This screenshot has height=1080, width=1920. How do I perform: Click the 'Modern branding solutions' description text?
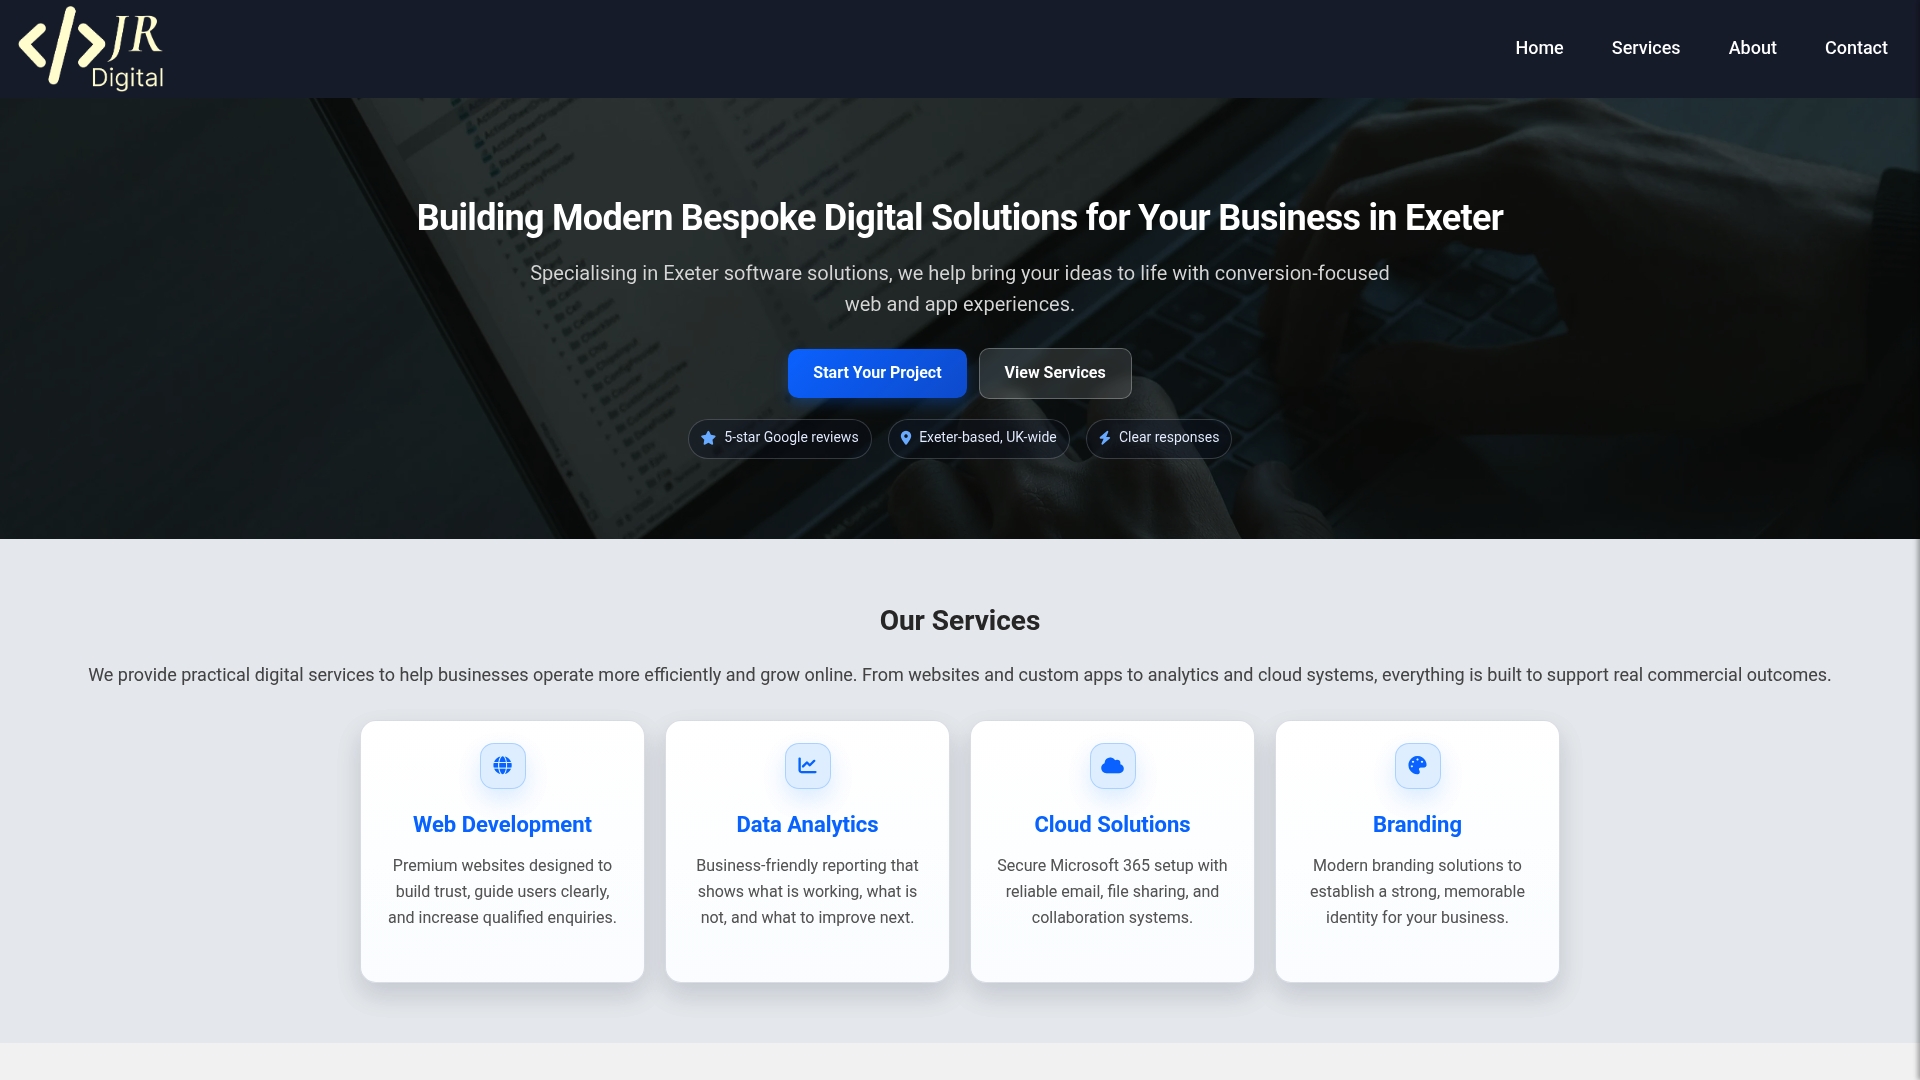pos(1417,892)
